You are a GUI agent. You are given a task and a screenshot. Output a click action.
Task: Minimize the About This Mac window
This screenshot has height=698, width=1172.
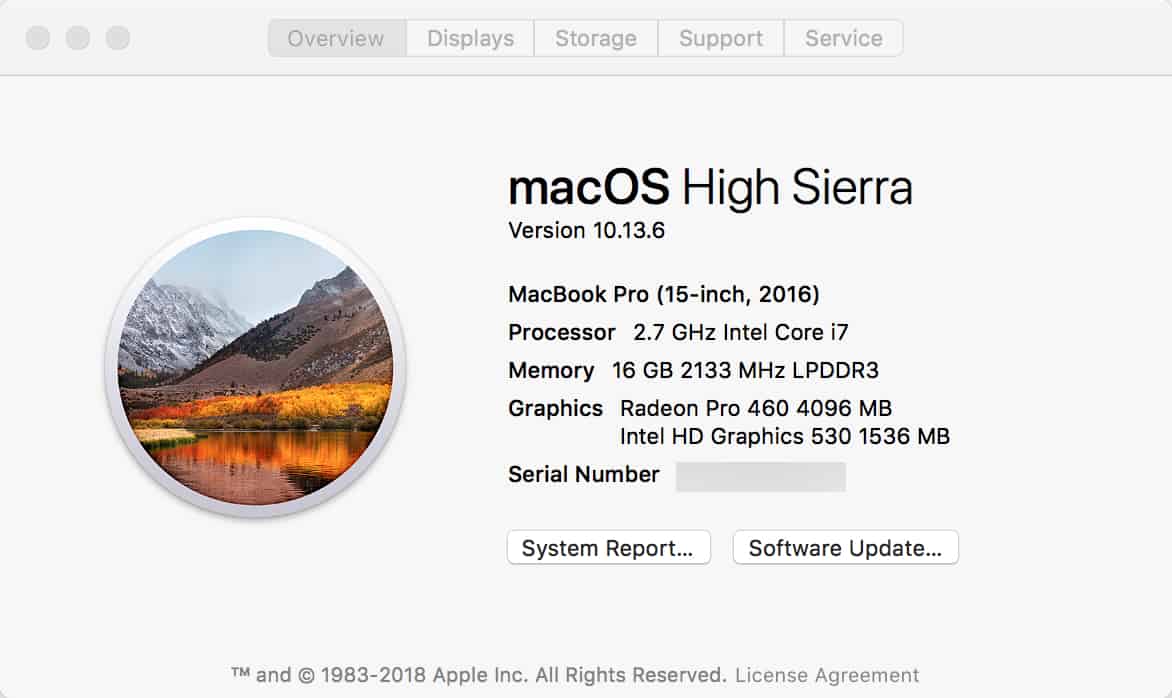78,37
